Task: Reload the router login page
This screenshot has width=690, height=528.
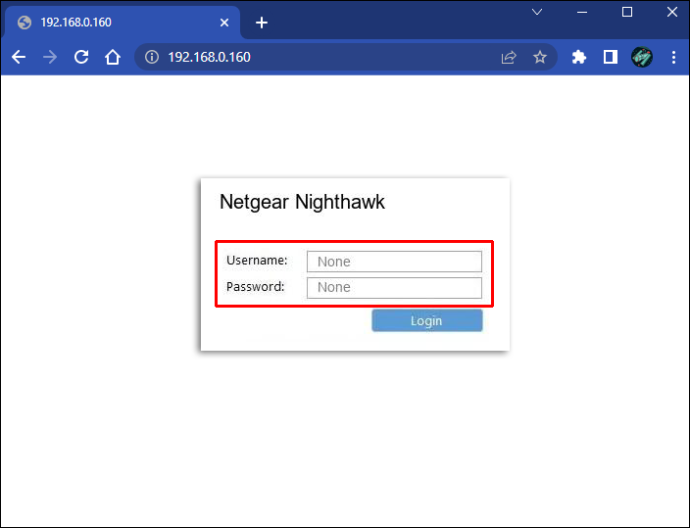Action: pyautogui.click(x=81, y=57)
